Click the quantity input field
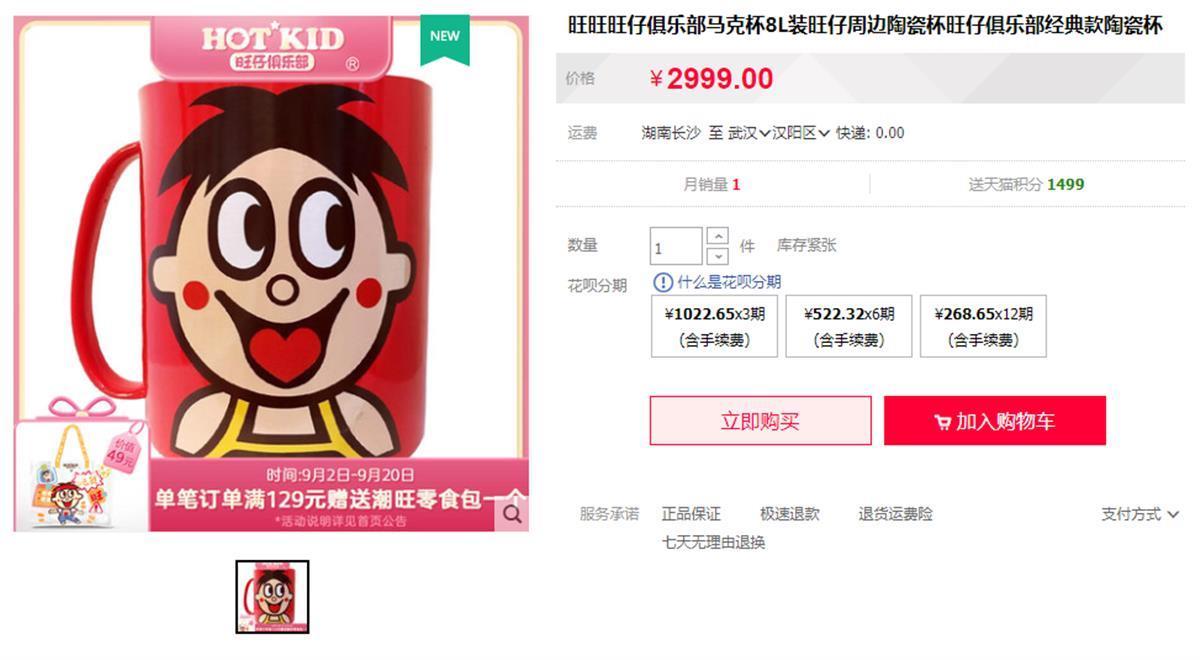 coord(676,247)
